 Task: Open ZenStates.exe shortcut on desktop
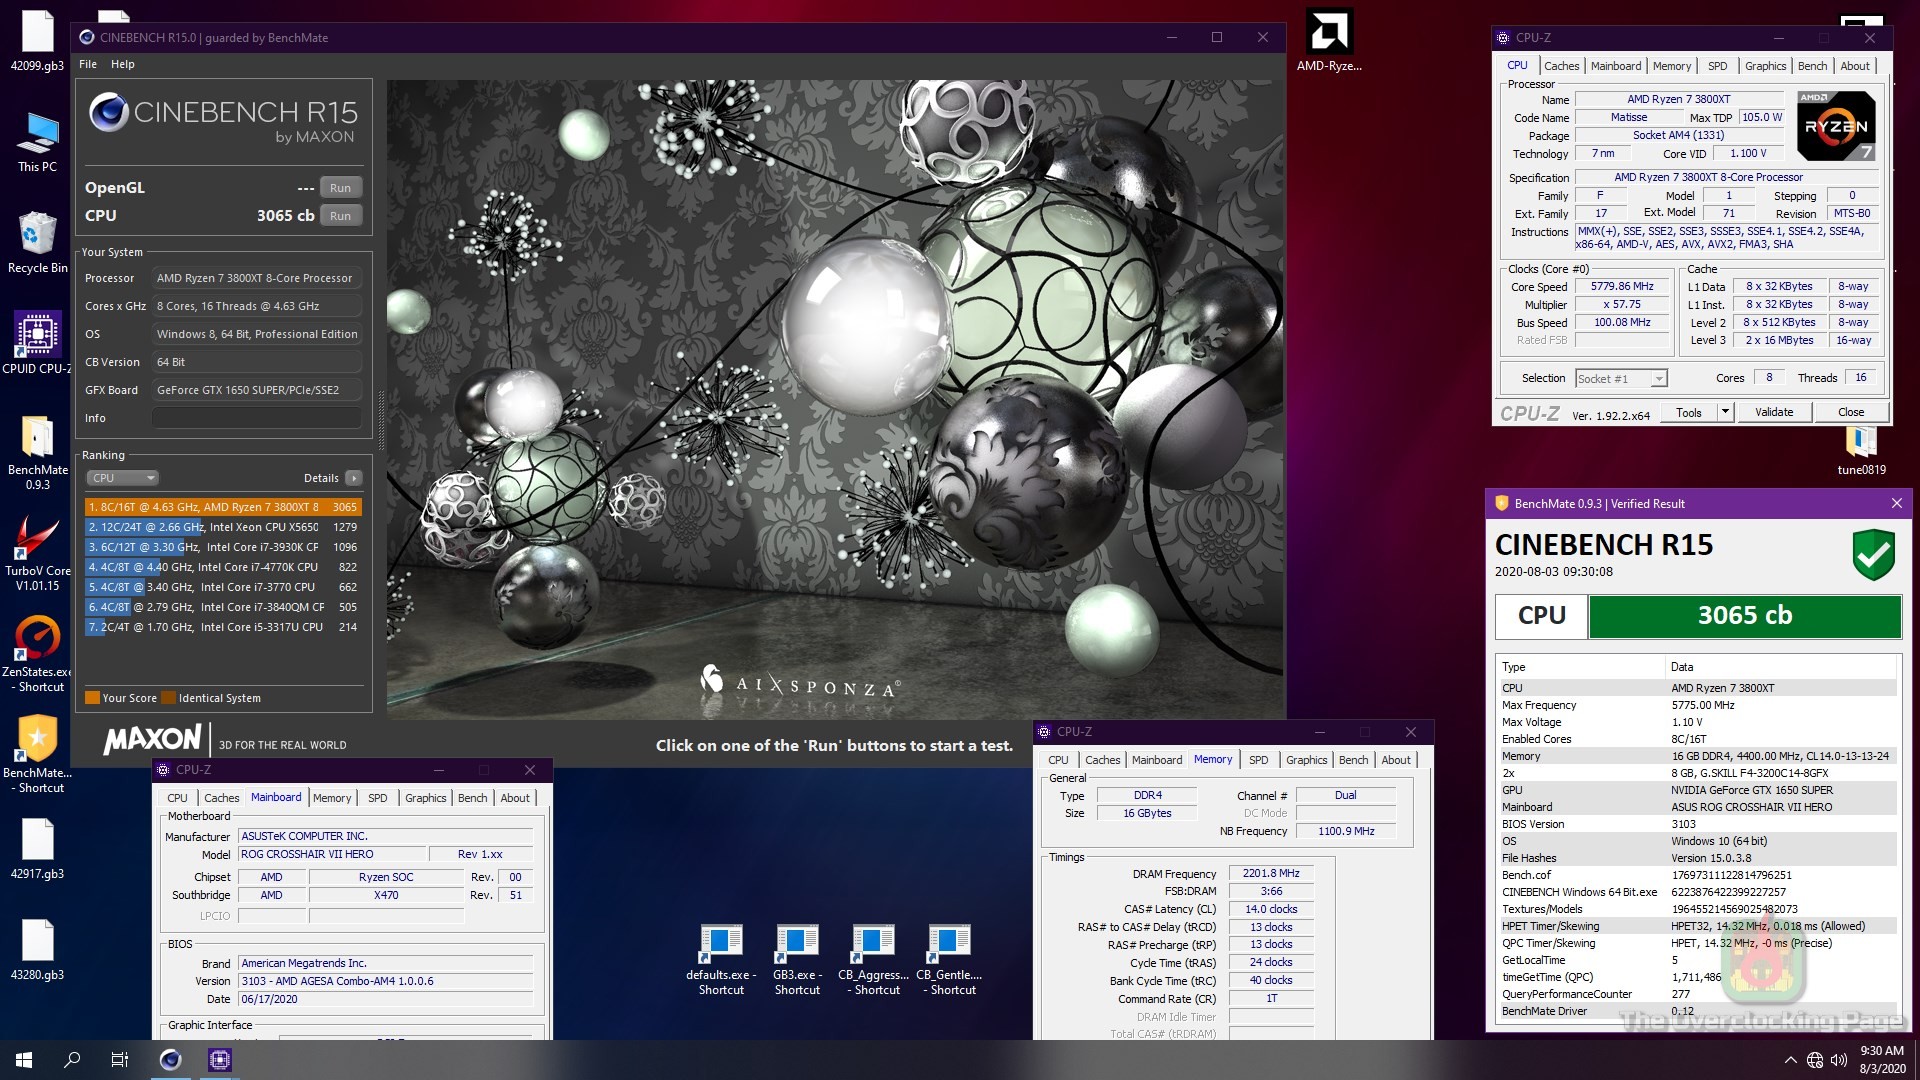(x=37, y=640)
